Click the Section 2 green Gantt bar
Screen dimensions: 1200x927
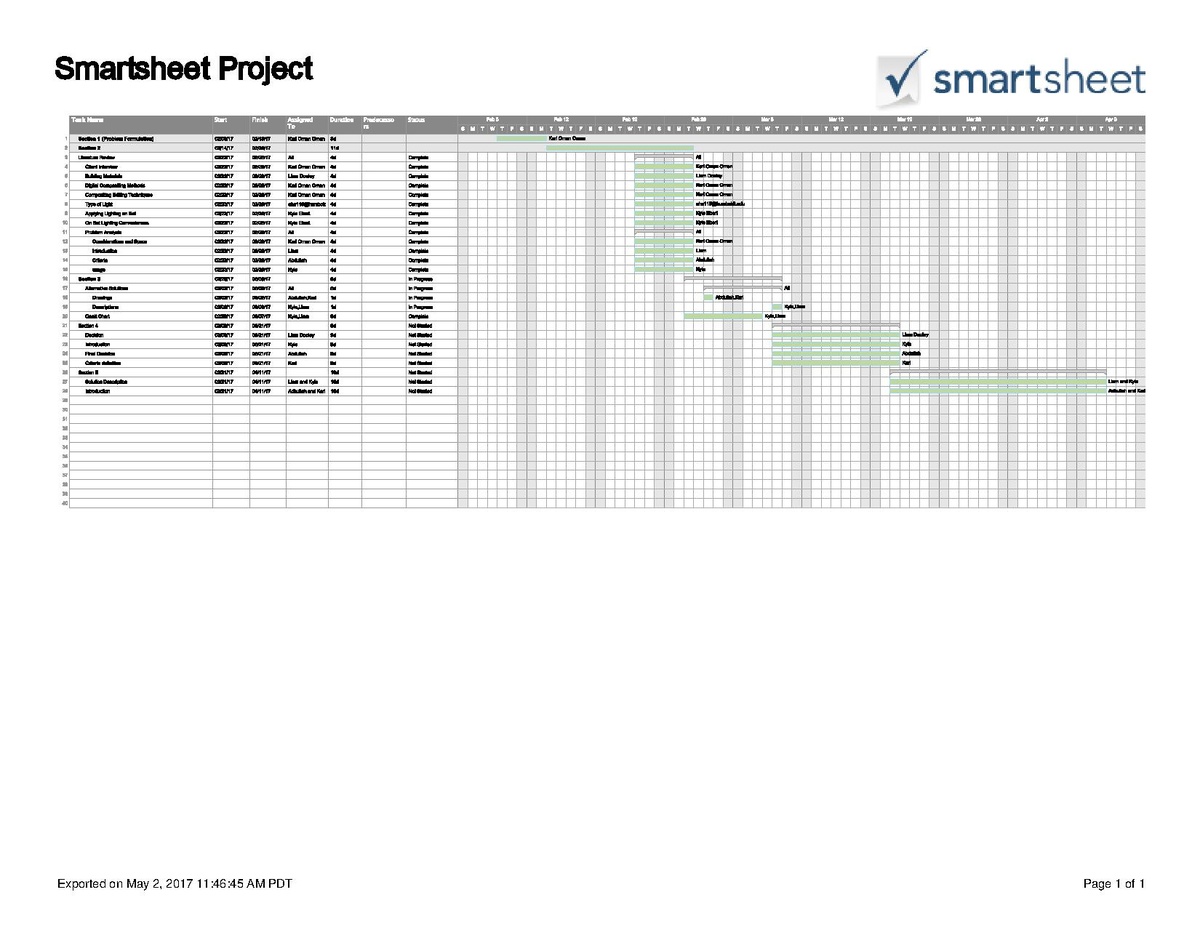(620, 148)
